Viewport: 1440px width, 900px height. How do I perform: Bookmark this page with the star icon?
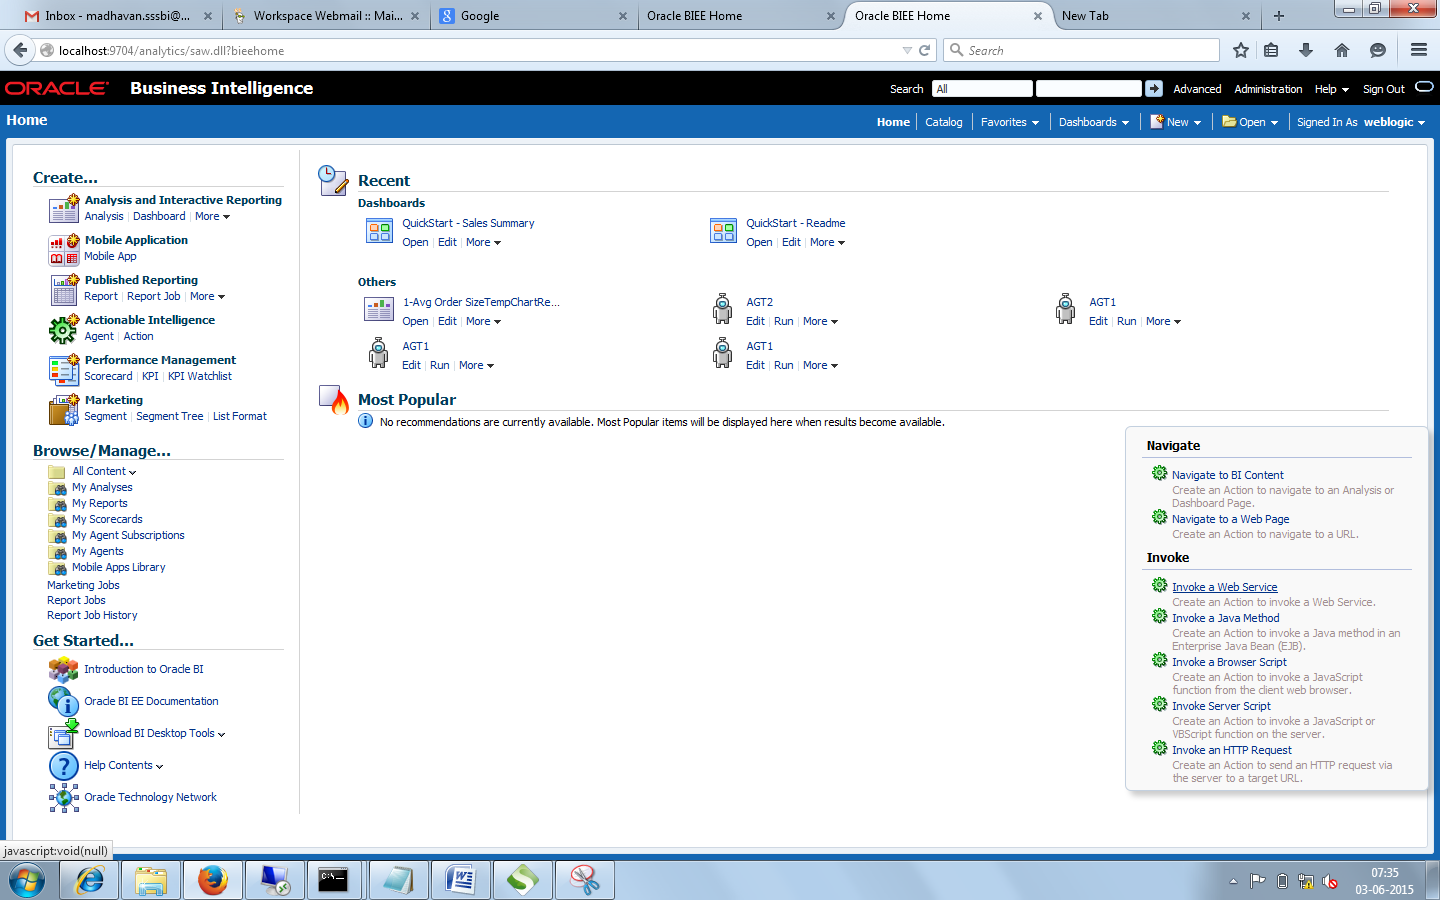click(1241, 50)
